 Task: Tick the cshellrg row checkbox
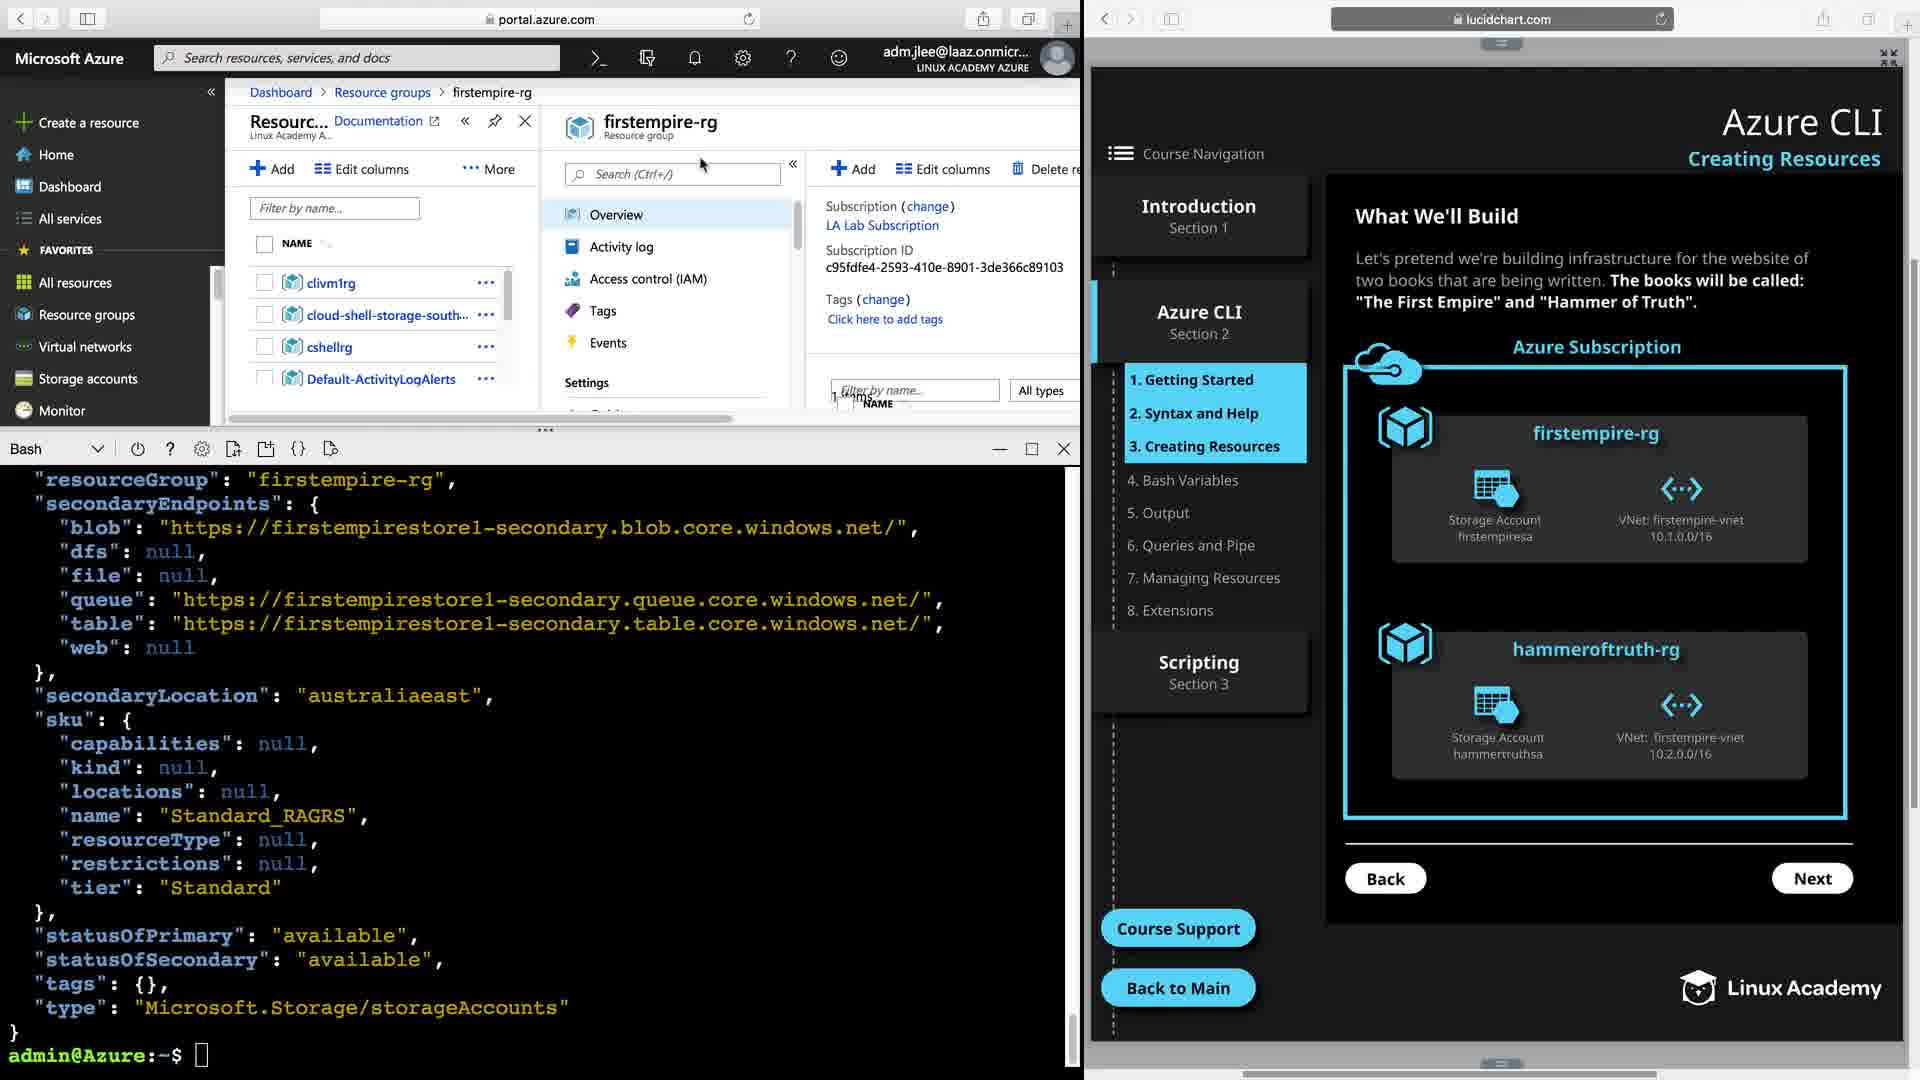[x=264, y=347]
